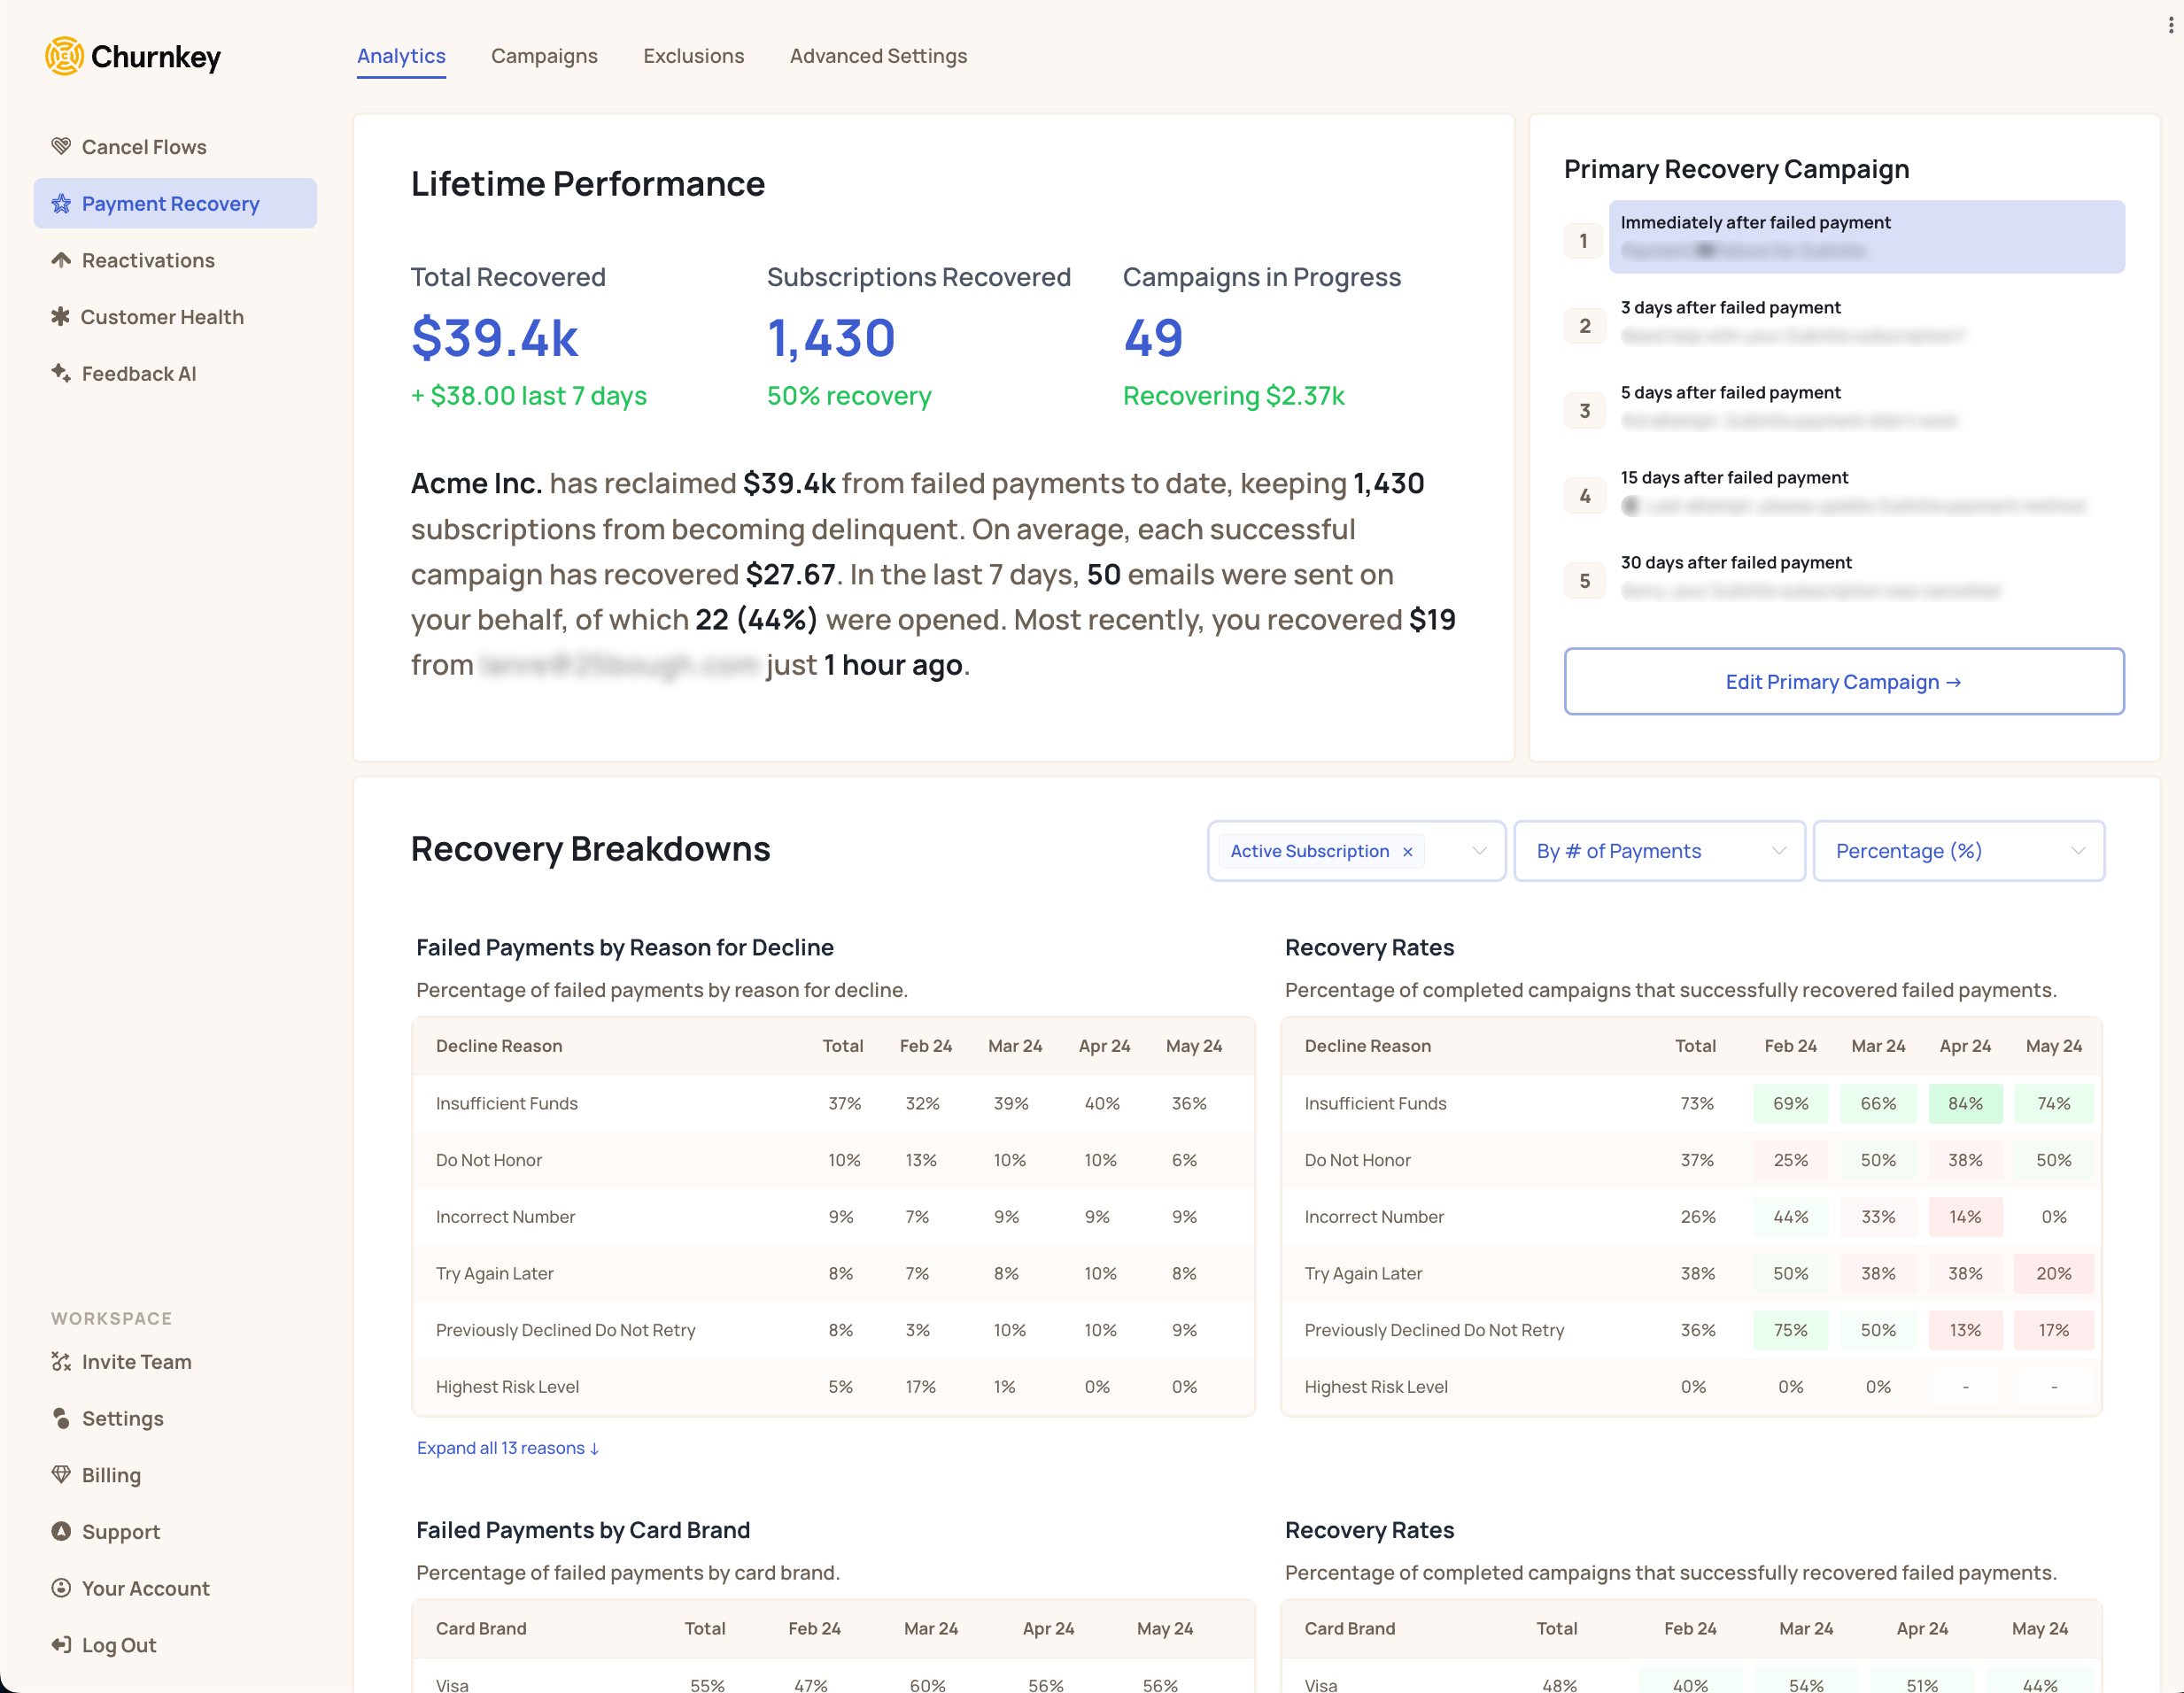Click the Churnkey logo
Image resolution: width=2184 pixels, height=1693 pixels.
(x=132, y=56)
